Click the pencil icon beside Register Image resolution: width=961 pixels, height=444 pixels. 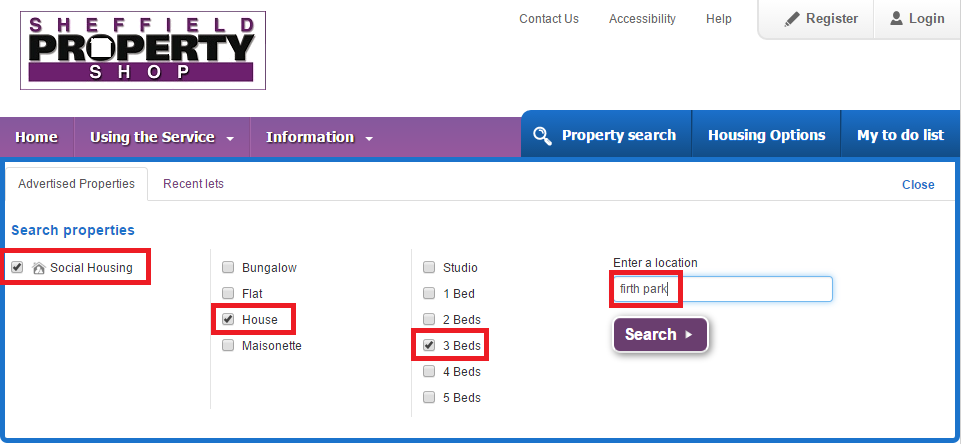pyautogui.click(x=792, y=19)
